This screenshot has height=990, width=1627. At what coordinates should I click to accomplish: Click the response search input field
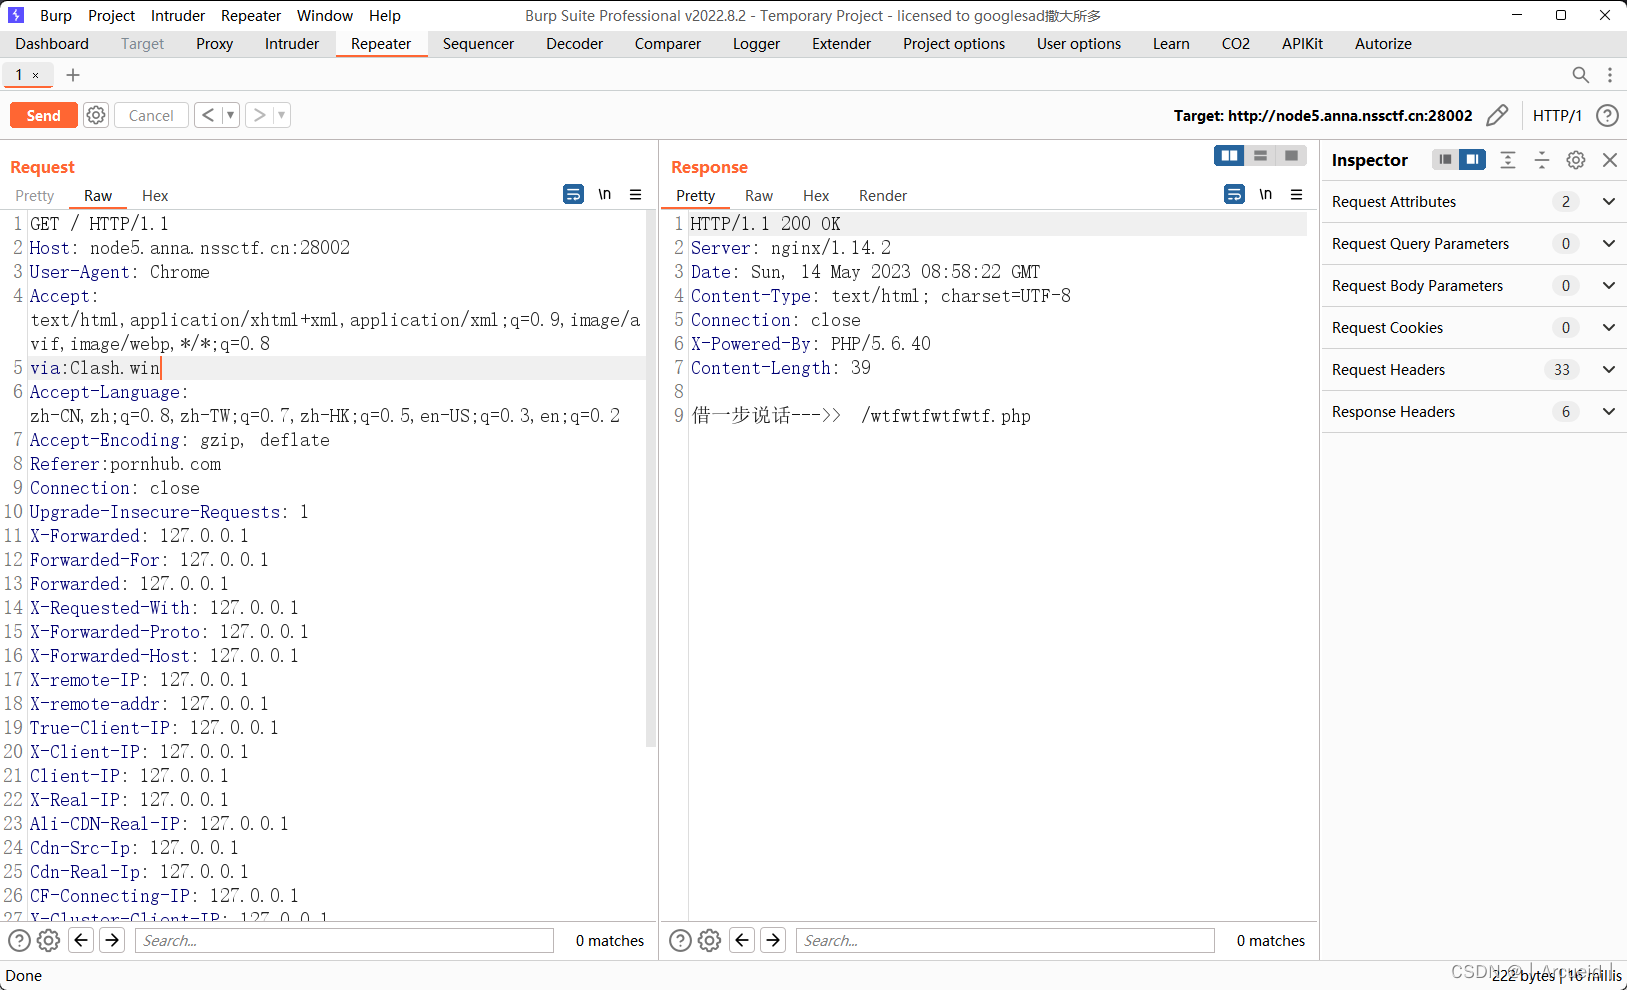click(x=1006, y=940)
